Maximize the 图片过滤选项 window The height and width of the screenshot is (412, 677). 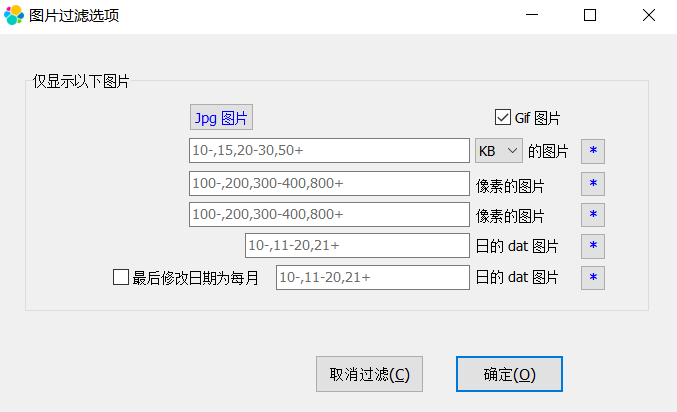tap(590, 15)
